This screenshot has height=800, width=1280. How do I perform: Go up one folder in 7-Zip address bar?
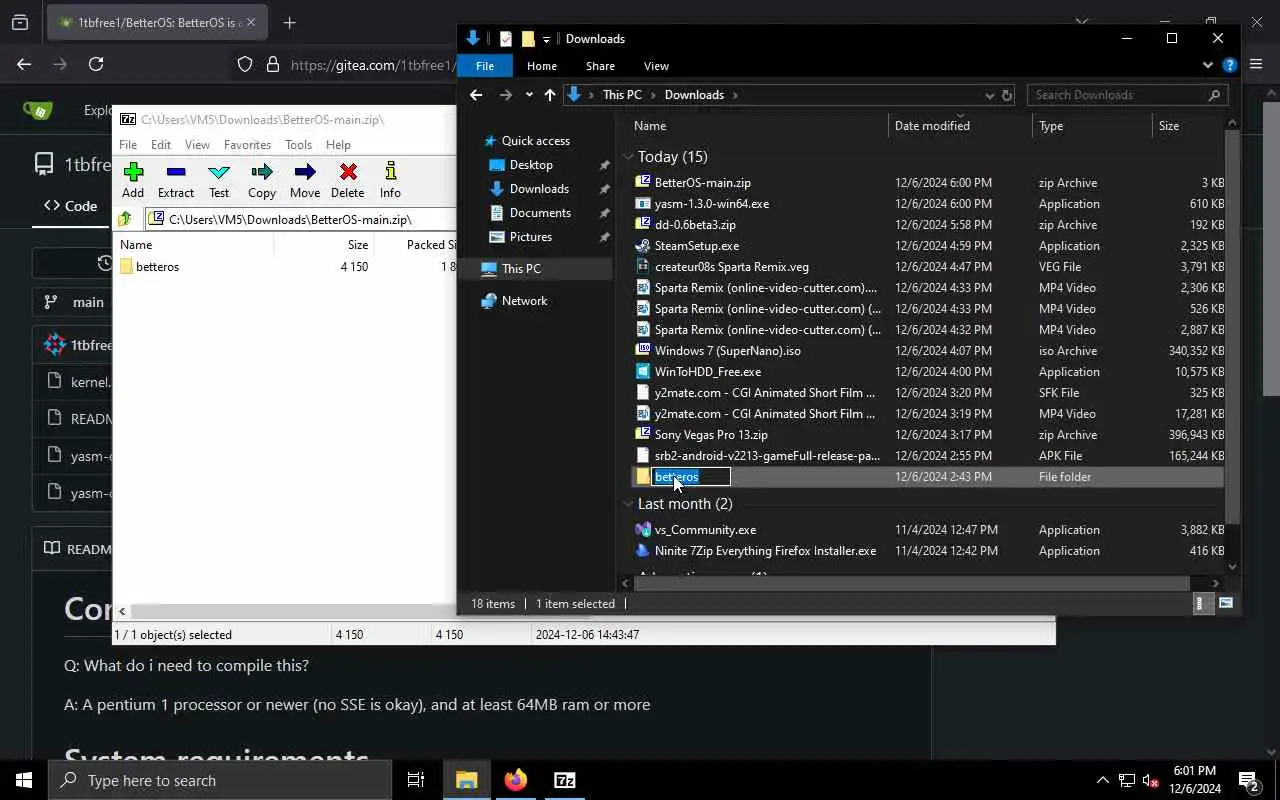pos(125,219)
